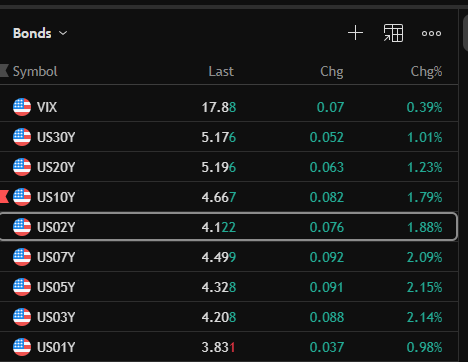The image size is (468, 362).
Task: Open the advanced view table icon
Action: pyautogui.click(x=393, y=33)
